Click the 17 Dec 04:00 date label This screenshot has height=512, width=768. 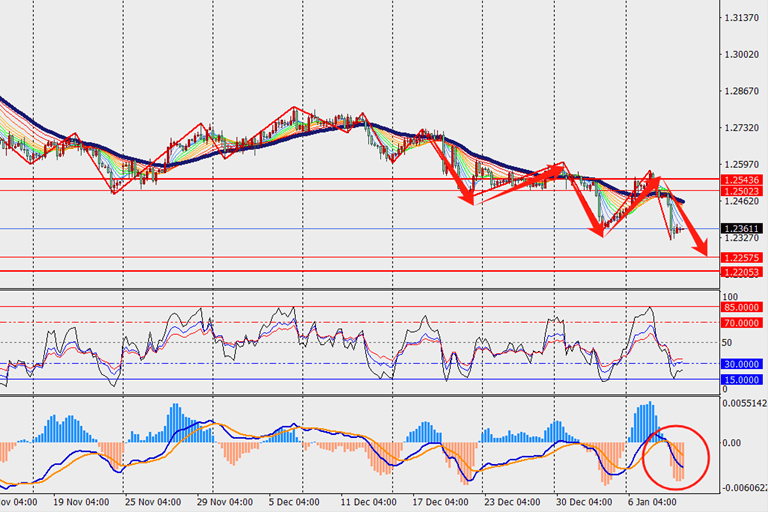point(440,502)
